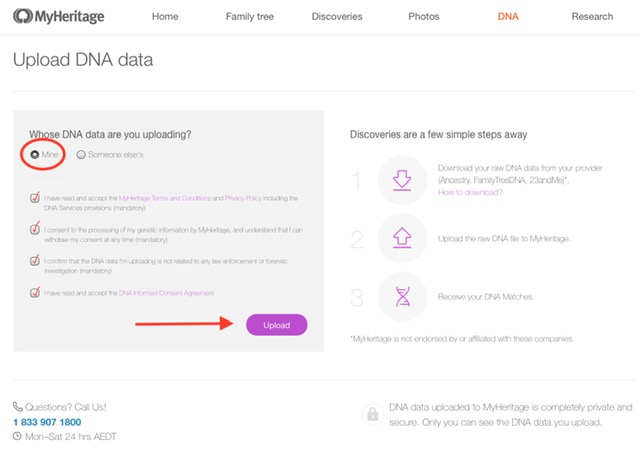The height and width of the screenshot is (449, 640).
Task: Toggle the Terms and Conditions acceptance checkbox
Action: tap(35, 198)
